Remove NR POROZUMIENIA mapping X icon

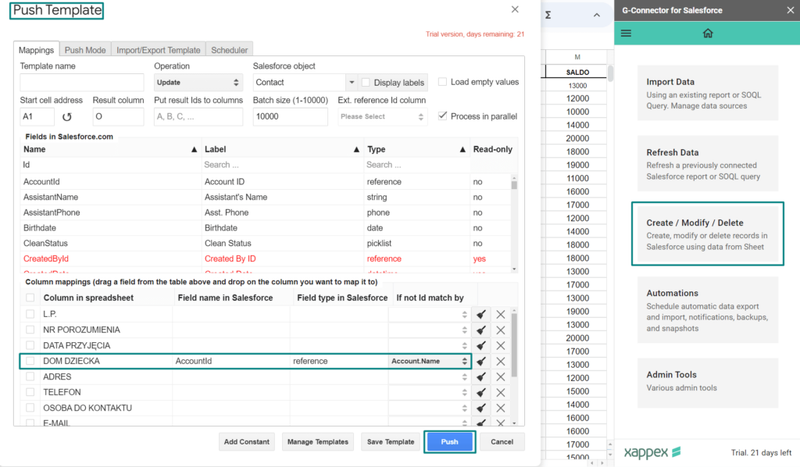(x=501, y=330)
